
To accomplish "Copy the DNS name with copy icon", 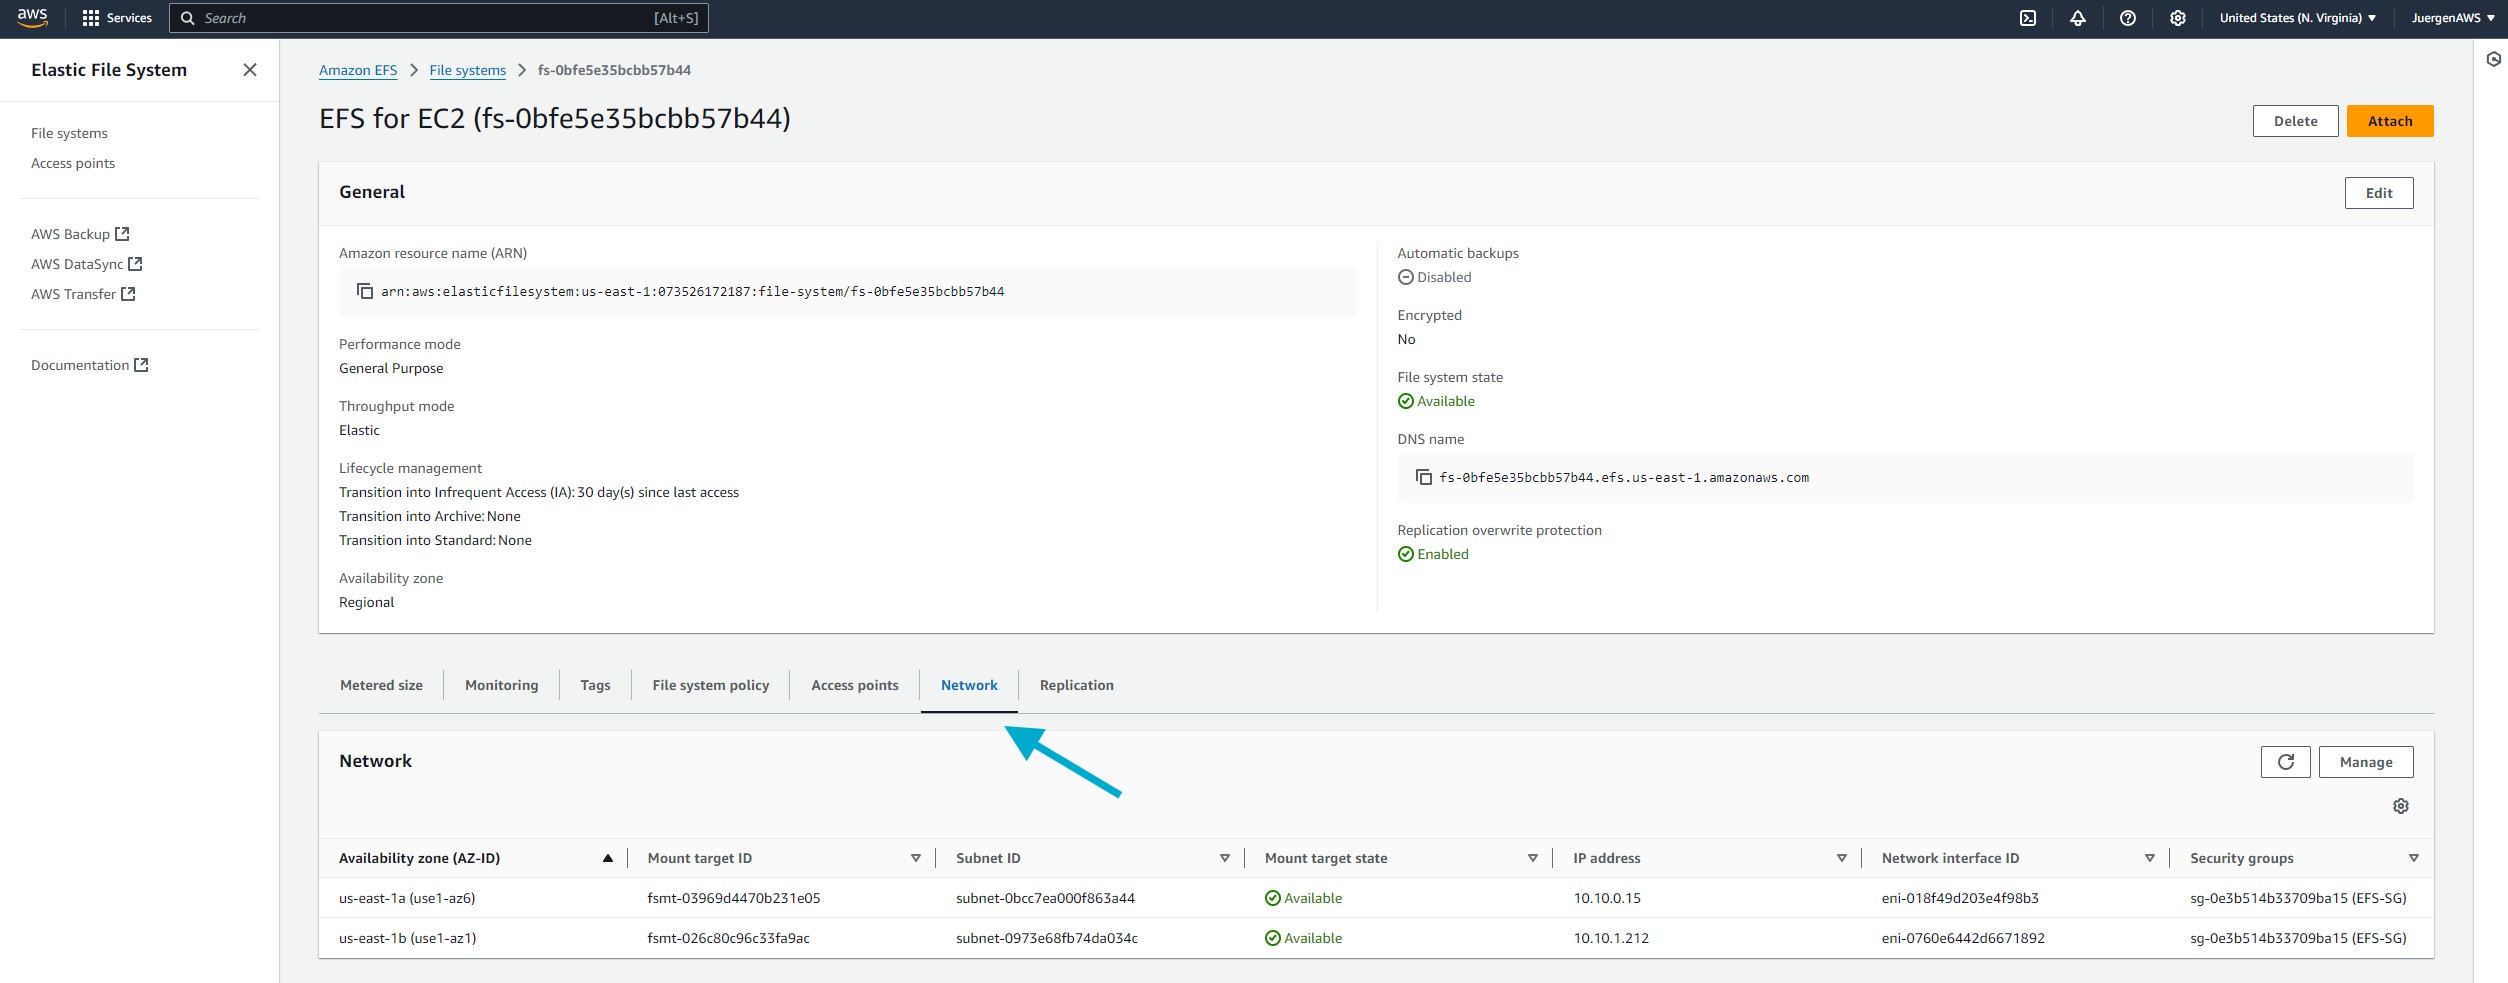I will (x=1423, y=477).
